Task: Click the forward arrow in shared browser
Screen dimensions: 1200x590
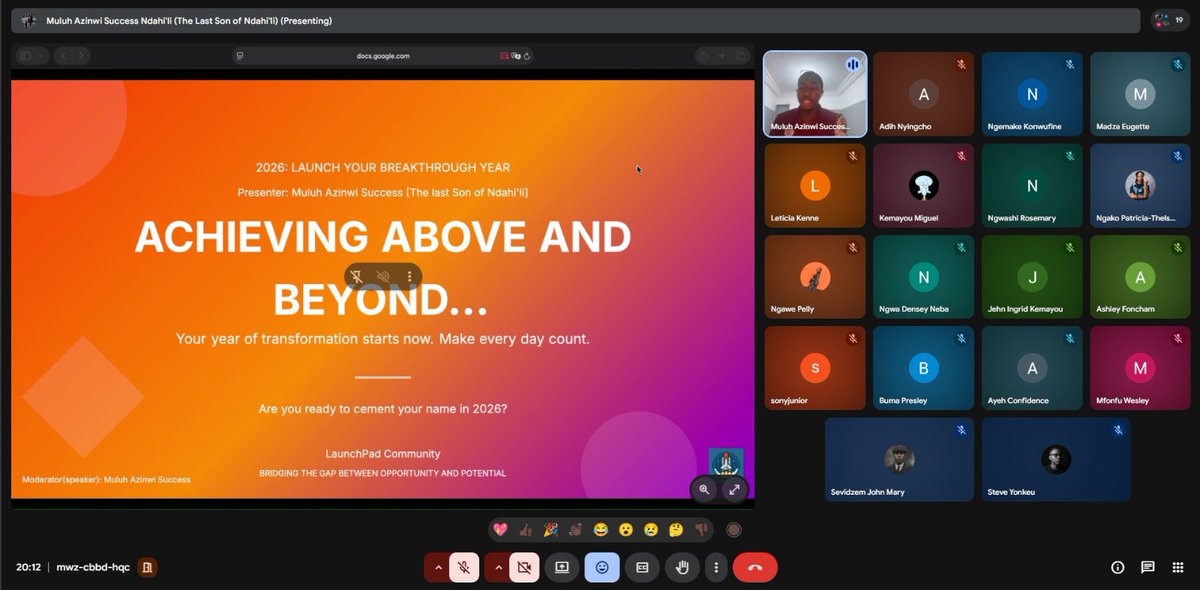Action: tap(81, 56)
